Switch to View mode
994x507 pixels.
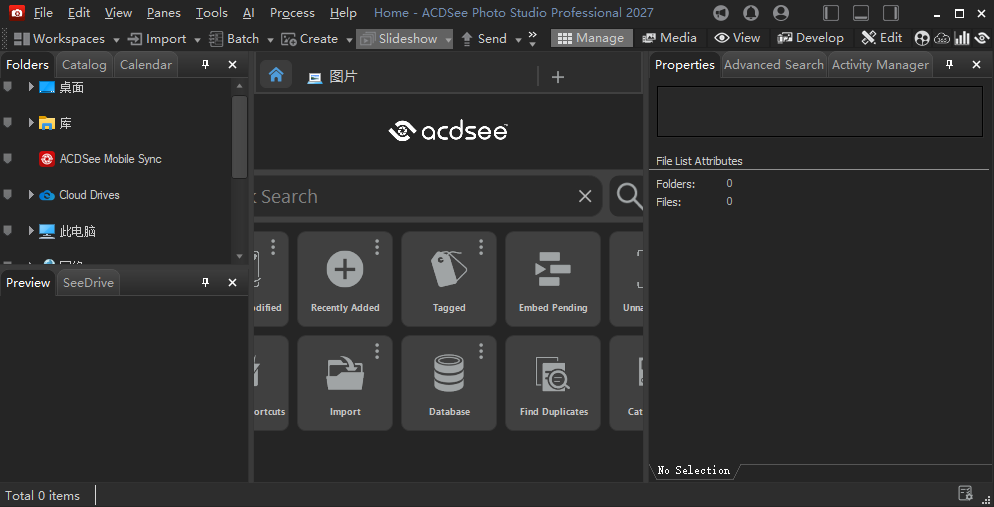(x=737, y=38)
